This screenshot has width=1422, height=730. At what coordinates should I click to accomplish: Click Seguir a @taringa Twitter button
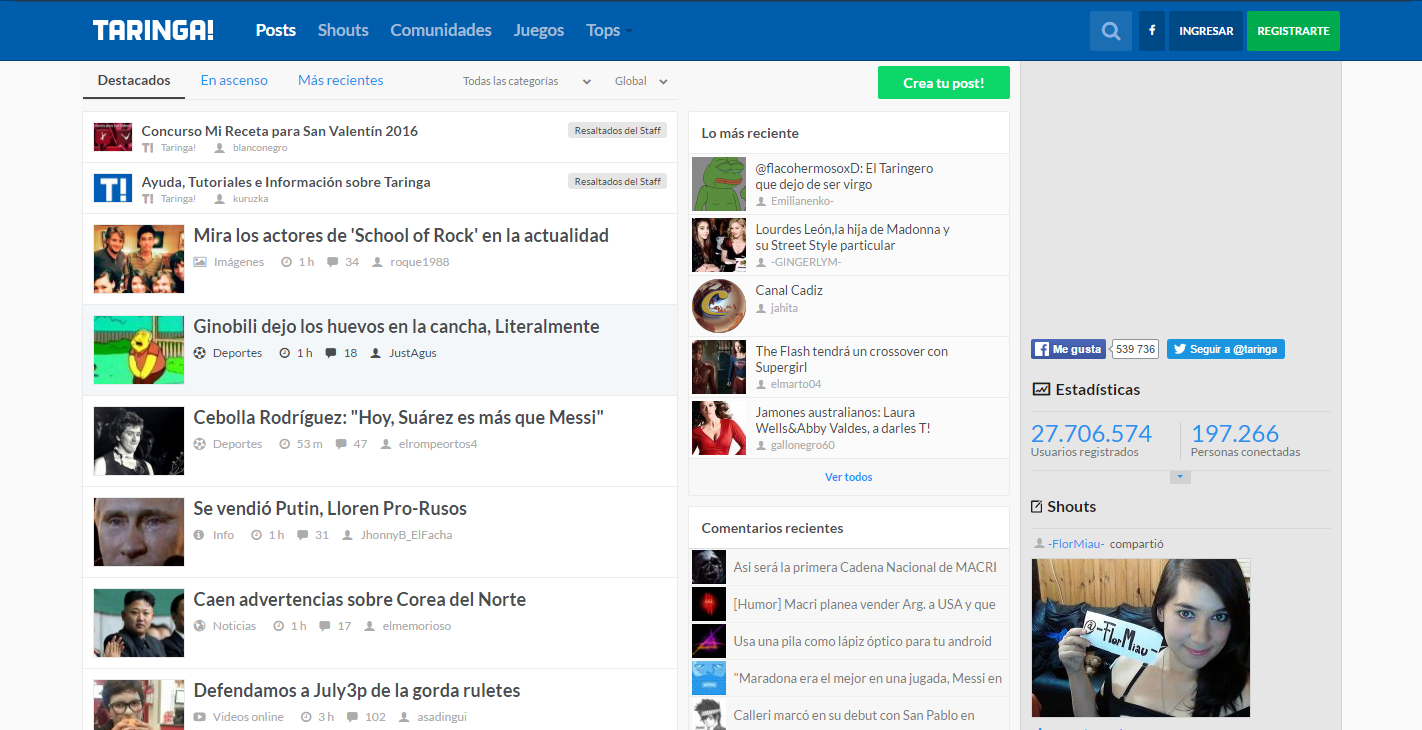pyautogui.click(x=1226, y=349)
